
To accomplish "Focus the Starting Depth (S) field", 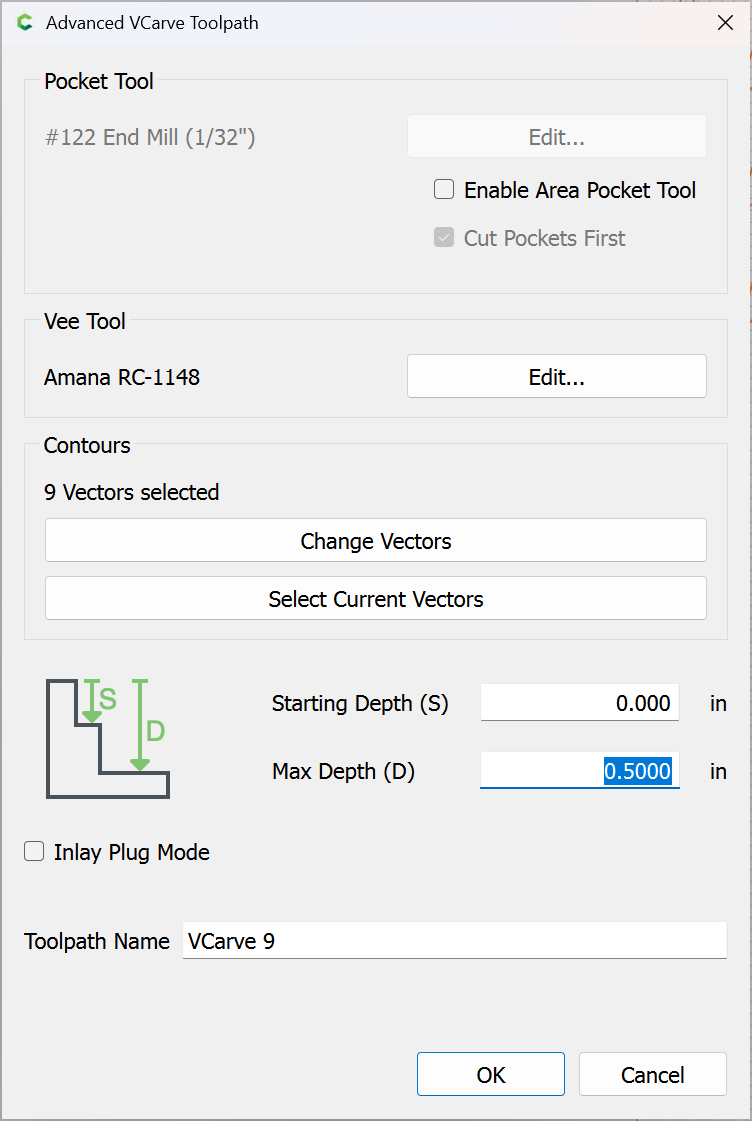I will click(x=579, y=703).
